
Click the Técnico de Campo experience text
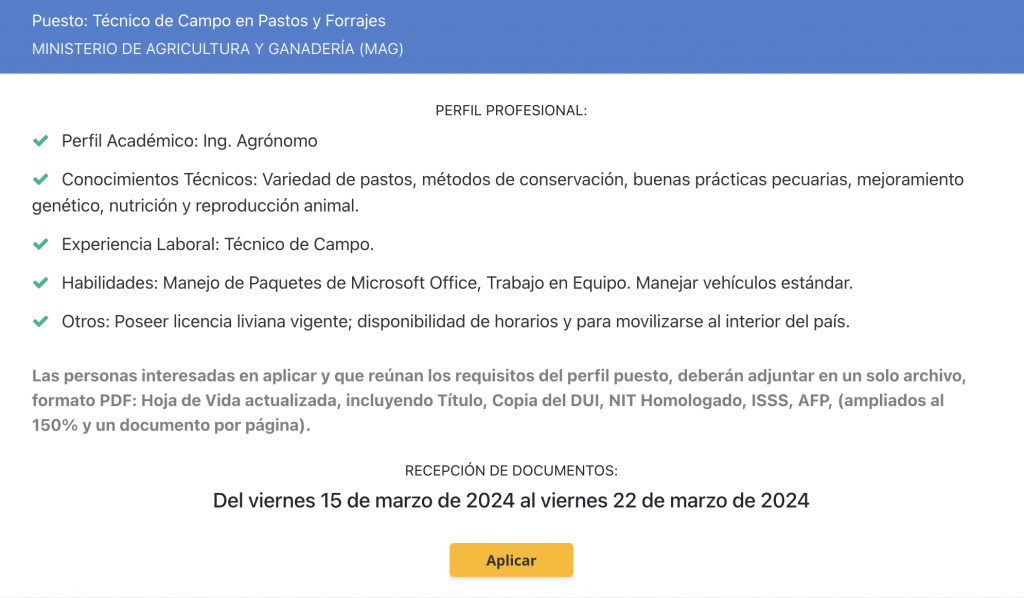point(299,244)
